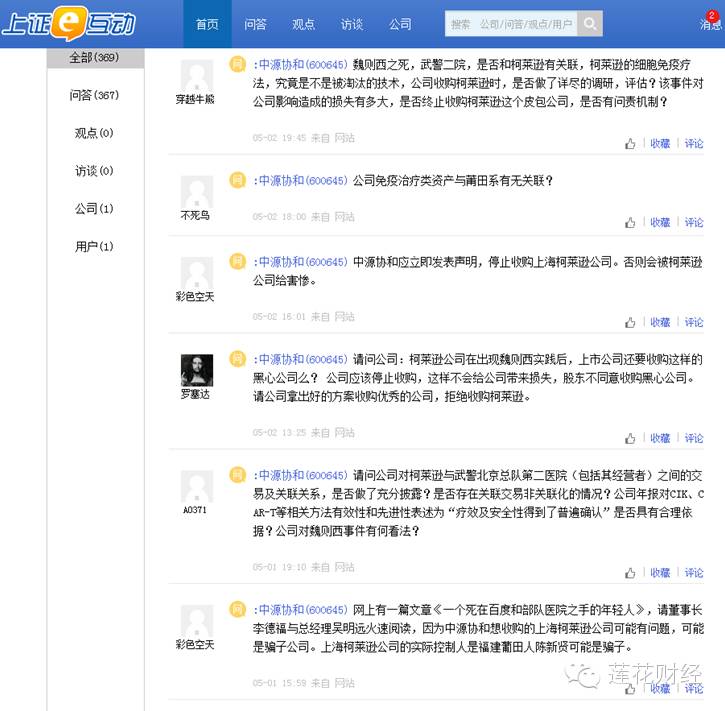The image size is (725, 711).
Task: Click 收藏 on the 05-02 16:01 post
Action: click(660, 323)
